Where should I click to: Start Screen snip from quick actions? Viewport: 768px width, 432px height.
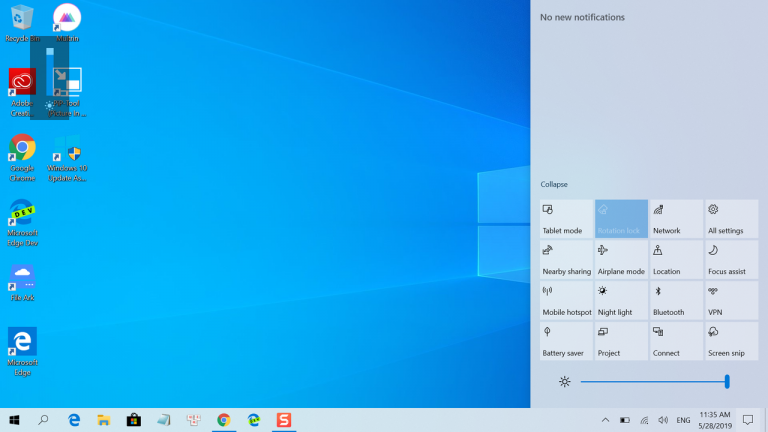pos(731,341)
